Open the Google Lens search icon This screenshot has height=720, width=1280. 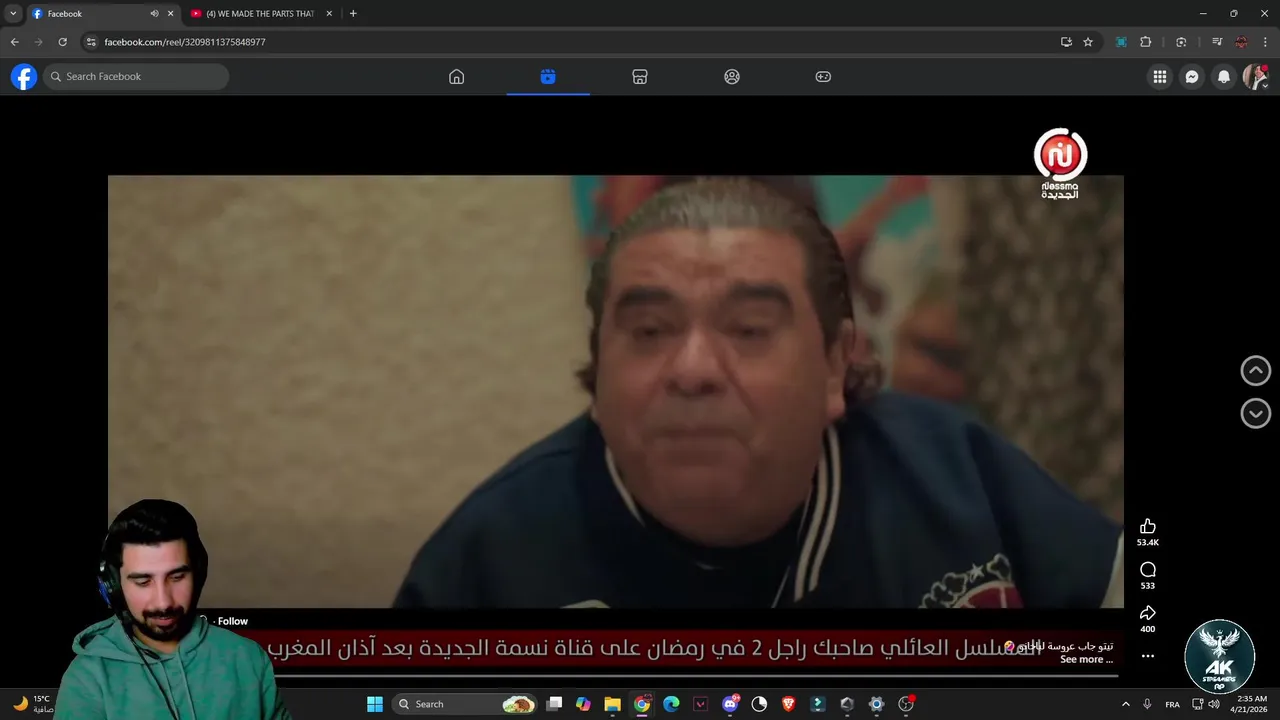click(1181, 42)
